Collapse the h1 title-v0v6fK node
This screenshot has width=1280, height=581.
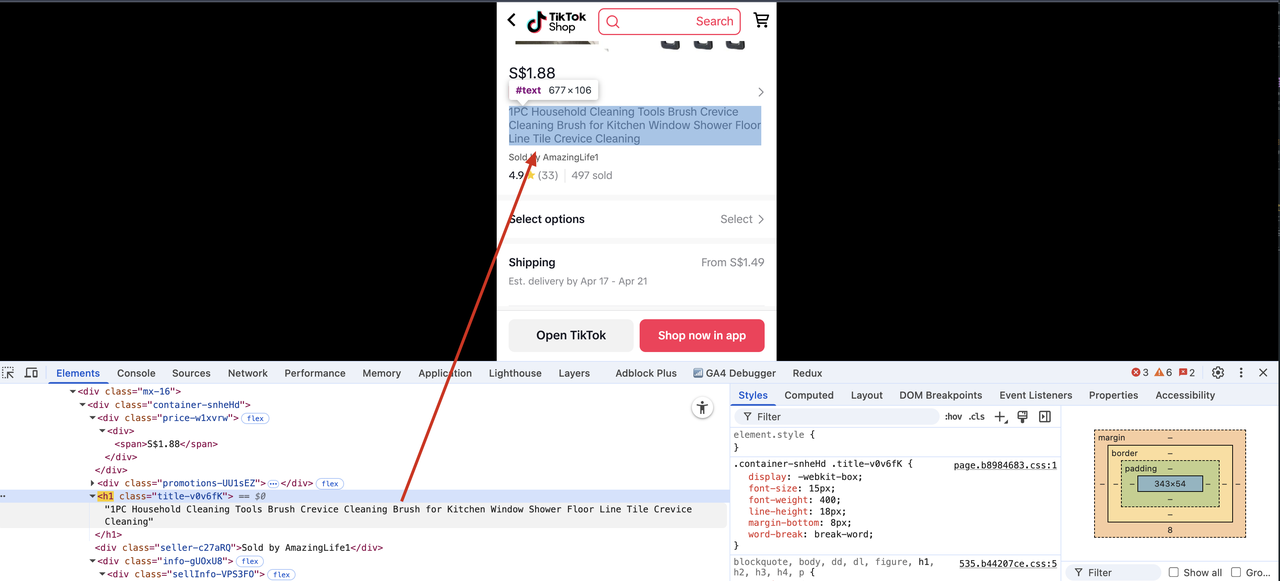point(93,496)
